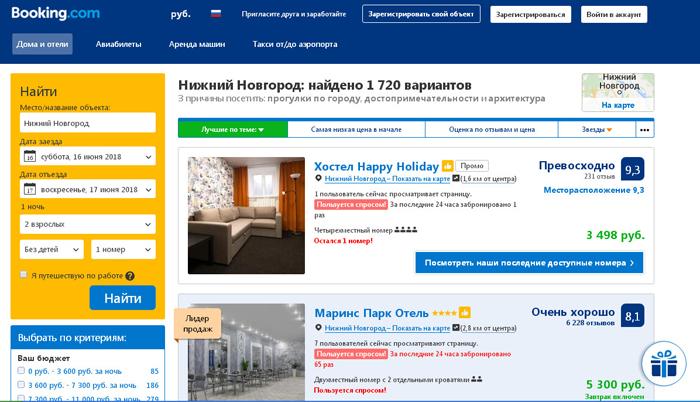The width and height of the screenshot is (700, 402).
Task: Click the Russian flag language icon
Action: (215, 15)
